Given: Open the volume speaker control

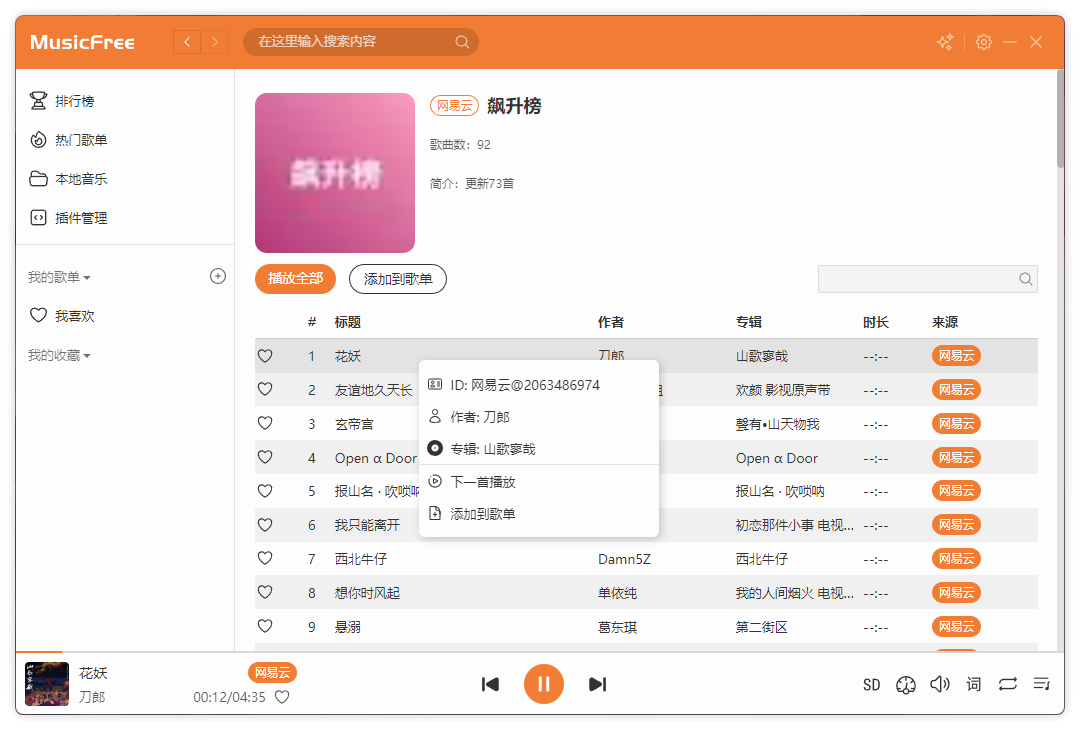Looking at the screenshot, I should pyautogui.click(x=939, y=684).
